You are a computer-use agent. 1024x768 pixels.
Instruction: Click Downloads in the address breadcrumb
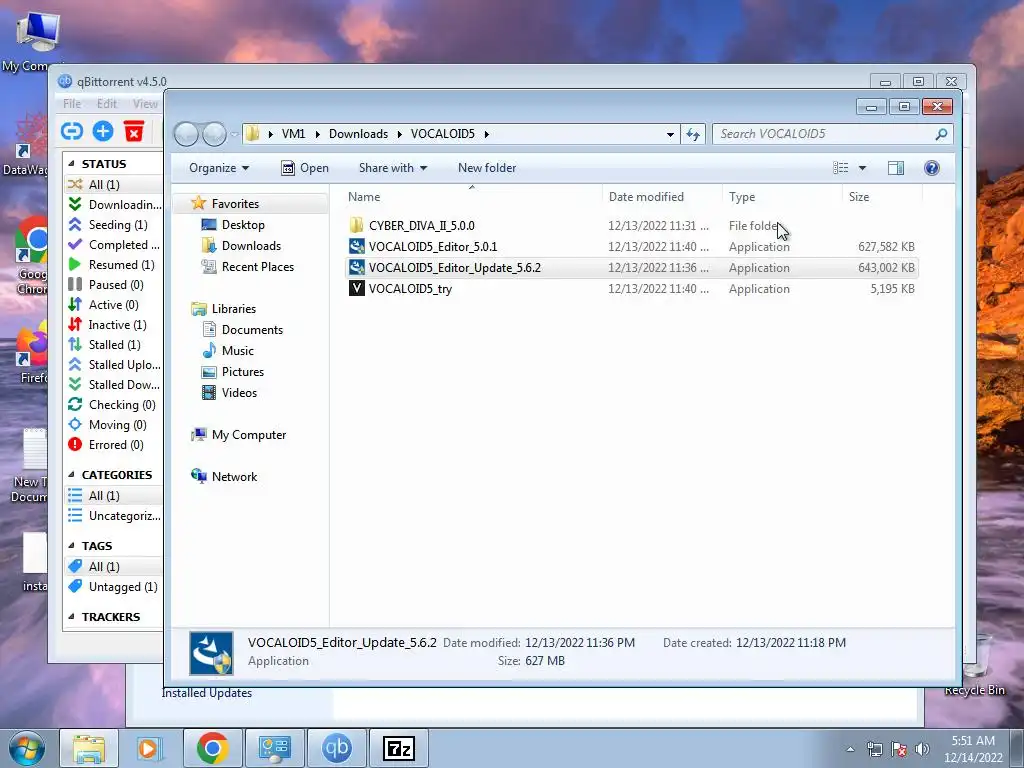point(359,134)
